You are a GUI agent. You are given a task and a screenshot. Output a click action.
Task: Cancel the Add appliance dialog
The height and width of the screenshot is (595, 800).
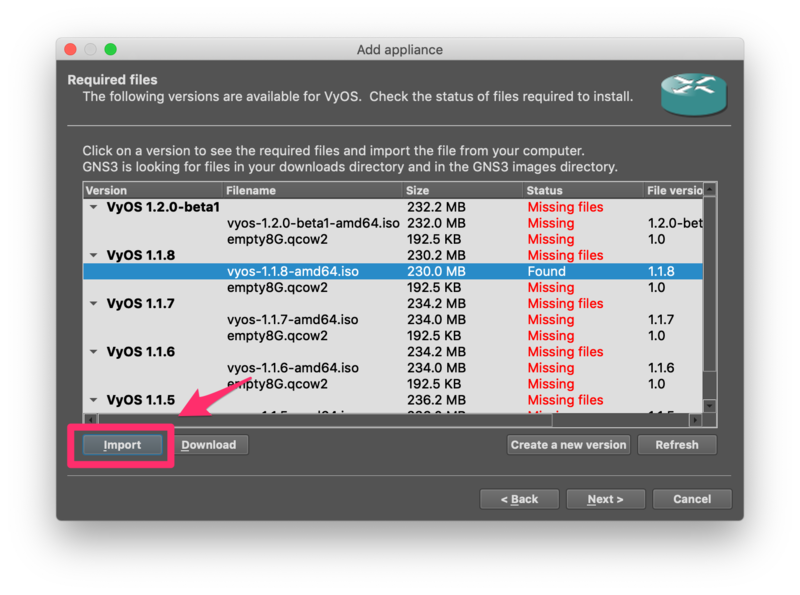pyautogui.click(x=692, y=499)
